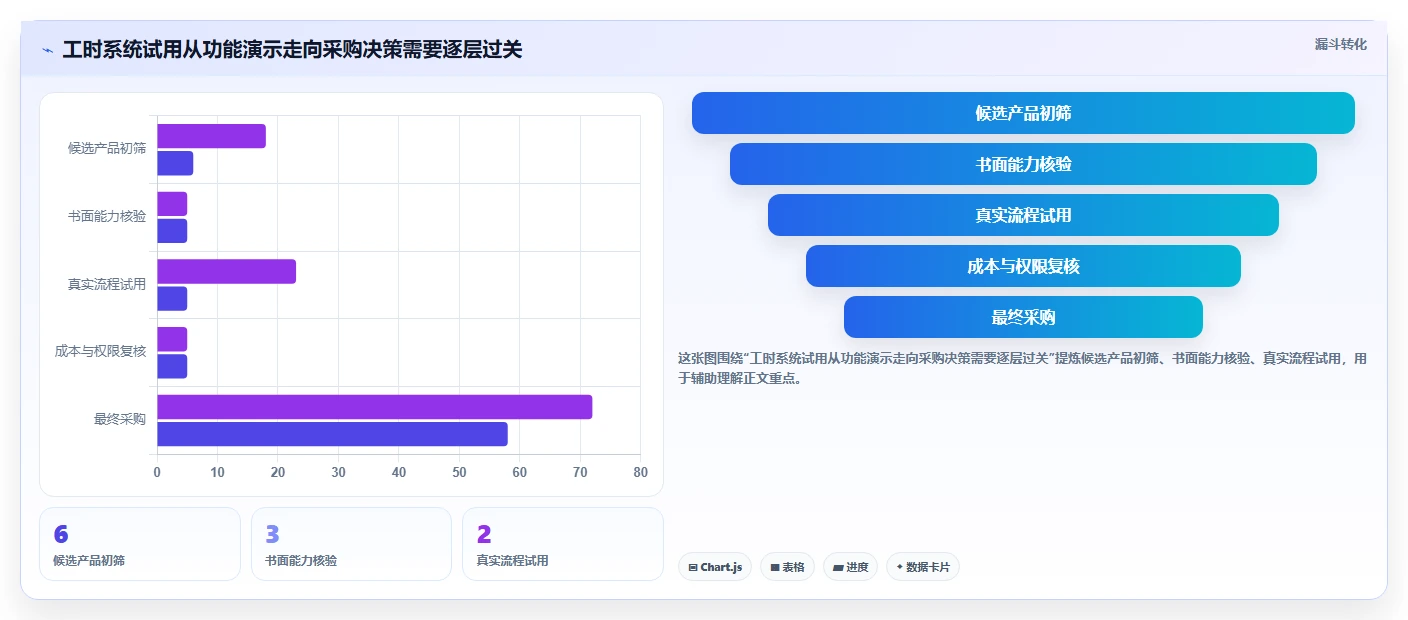Click the blue bar for 最终采购
The height and width of the screenshot is (620, 1408).
pos(332,434)
